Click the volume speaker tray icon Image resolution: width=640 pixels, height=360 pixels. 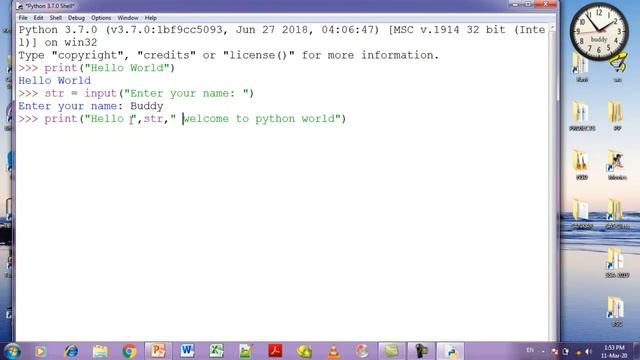[x=589, y=351]
